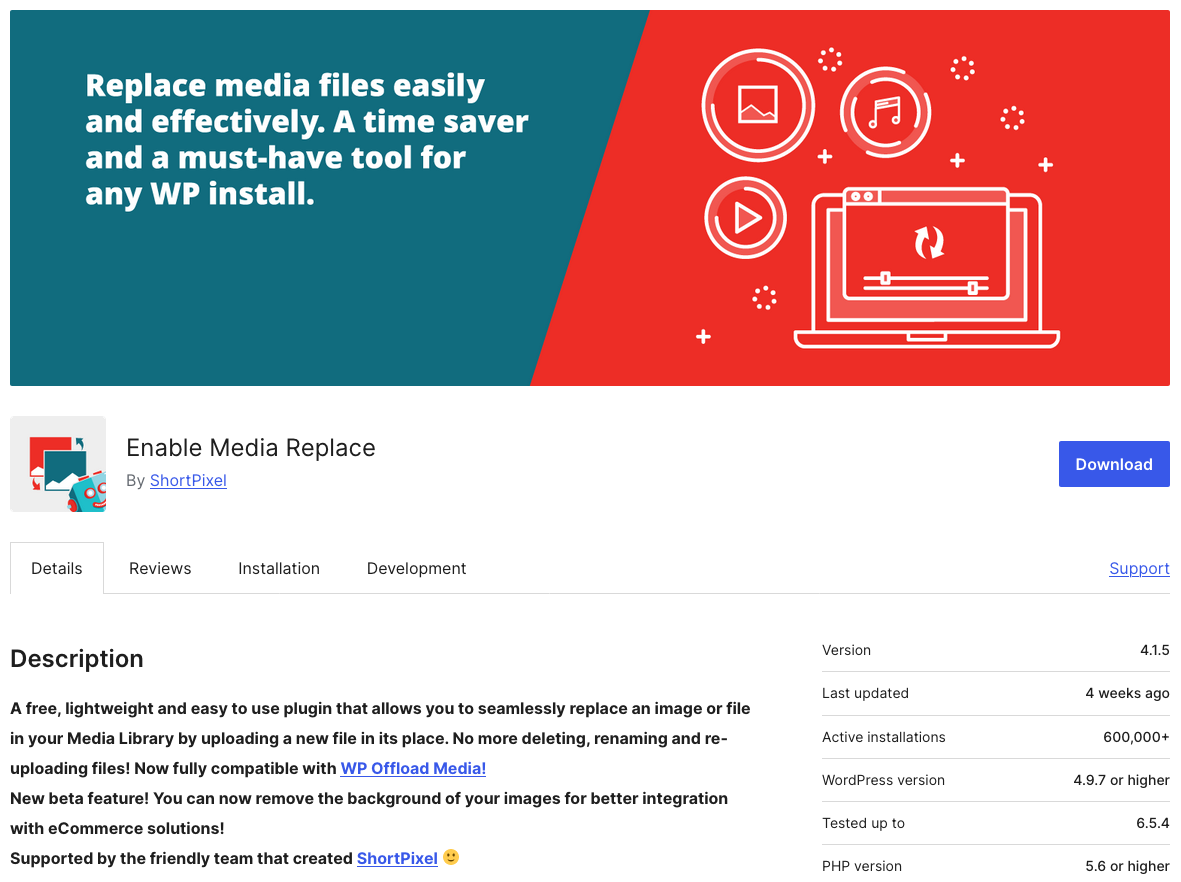
Task: Open the Installation tab
Action: tap(279, 568)
